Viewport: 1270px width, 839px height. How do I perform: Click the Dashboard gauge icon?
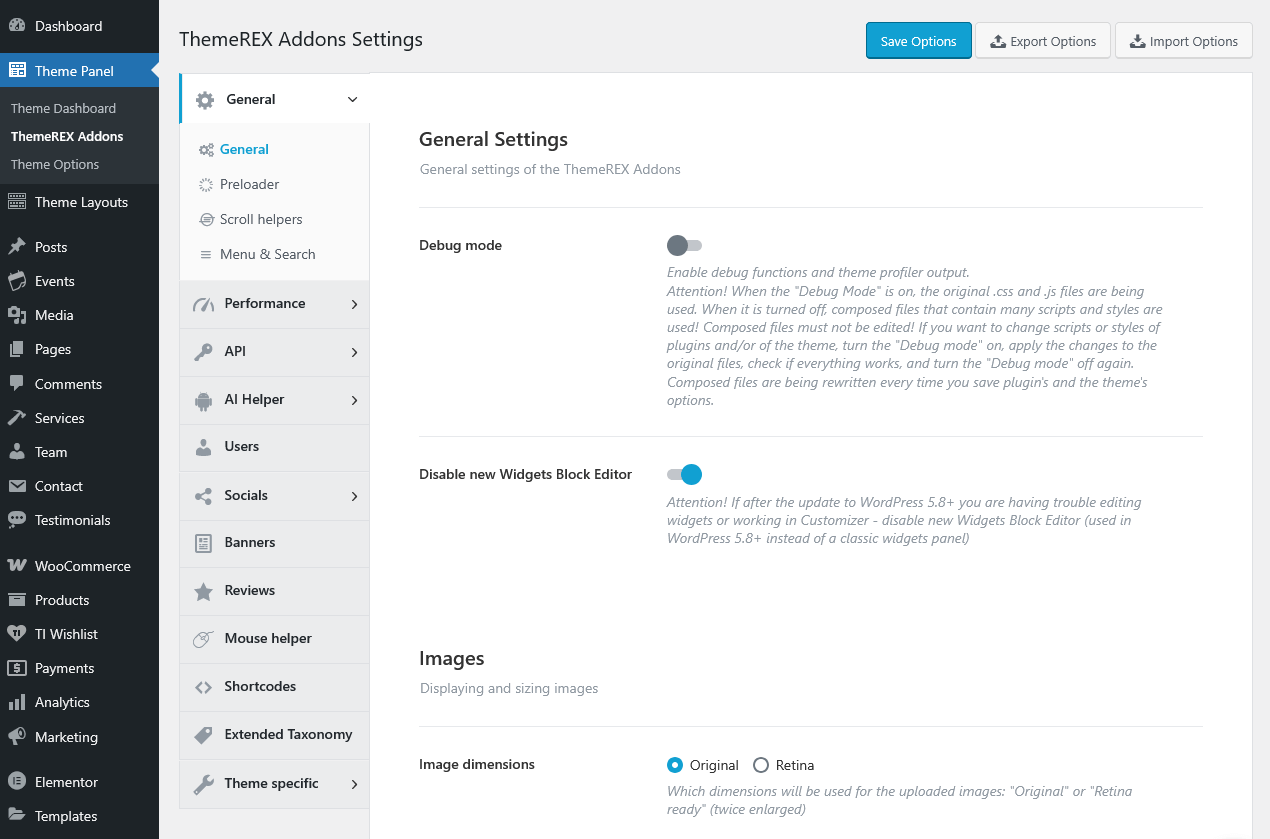tap(17, 26)
